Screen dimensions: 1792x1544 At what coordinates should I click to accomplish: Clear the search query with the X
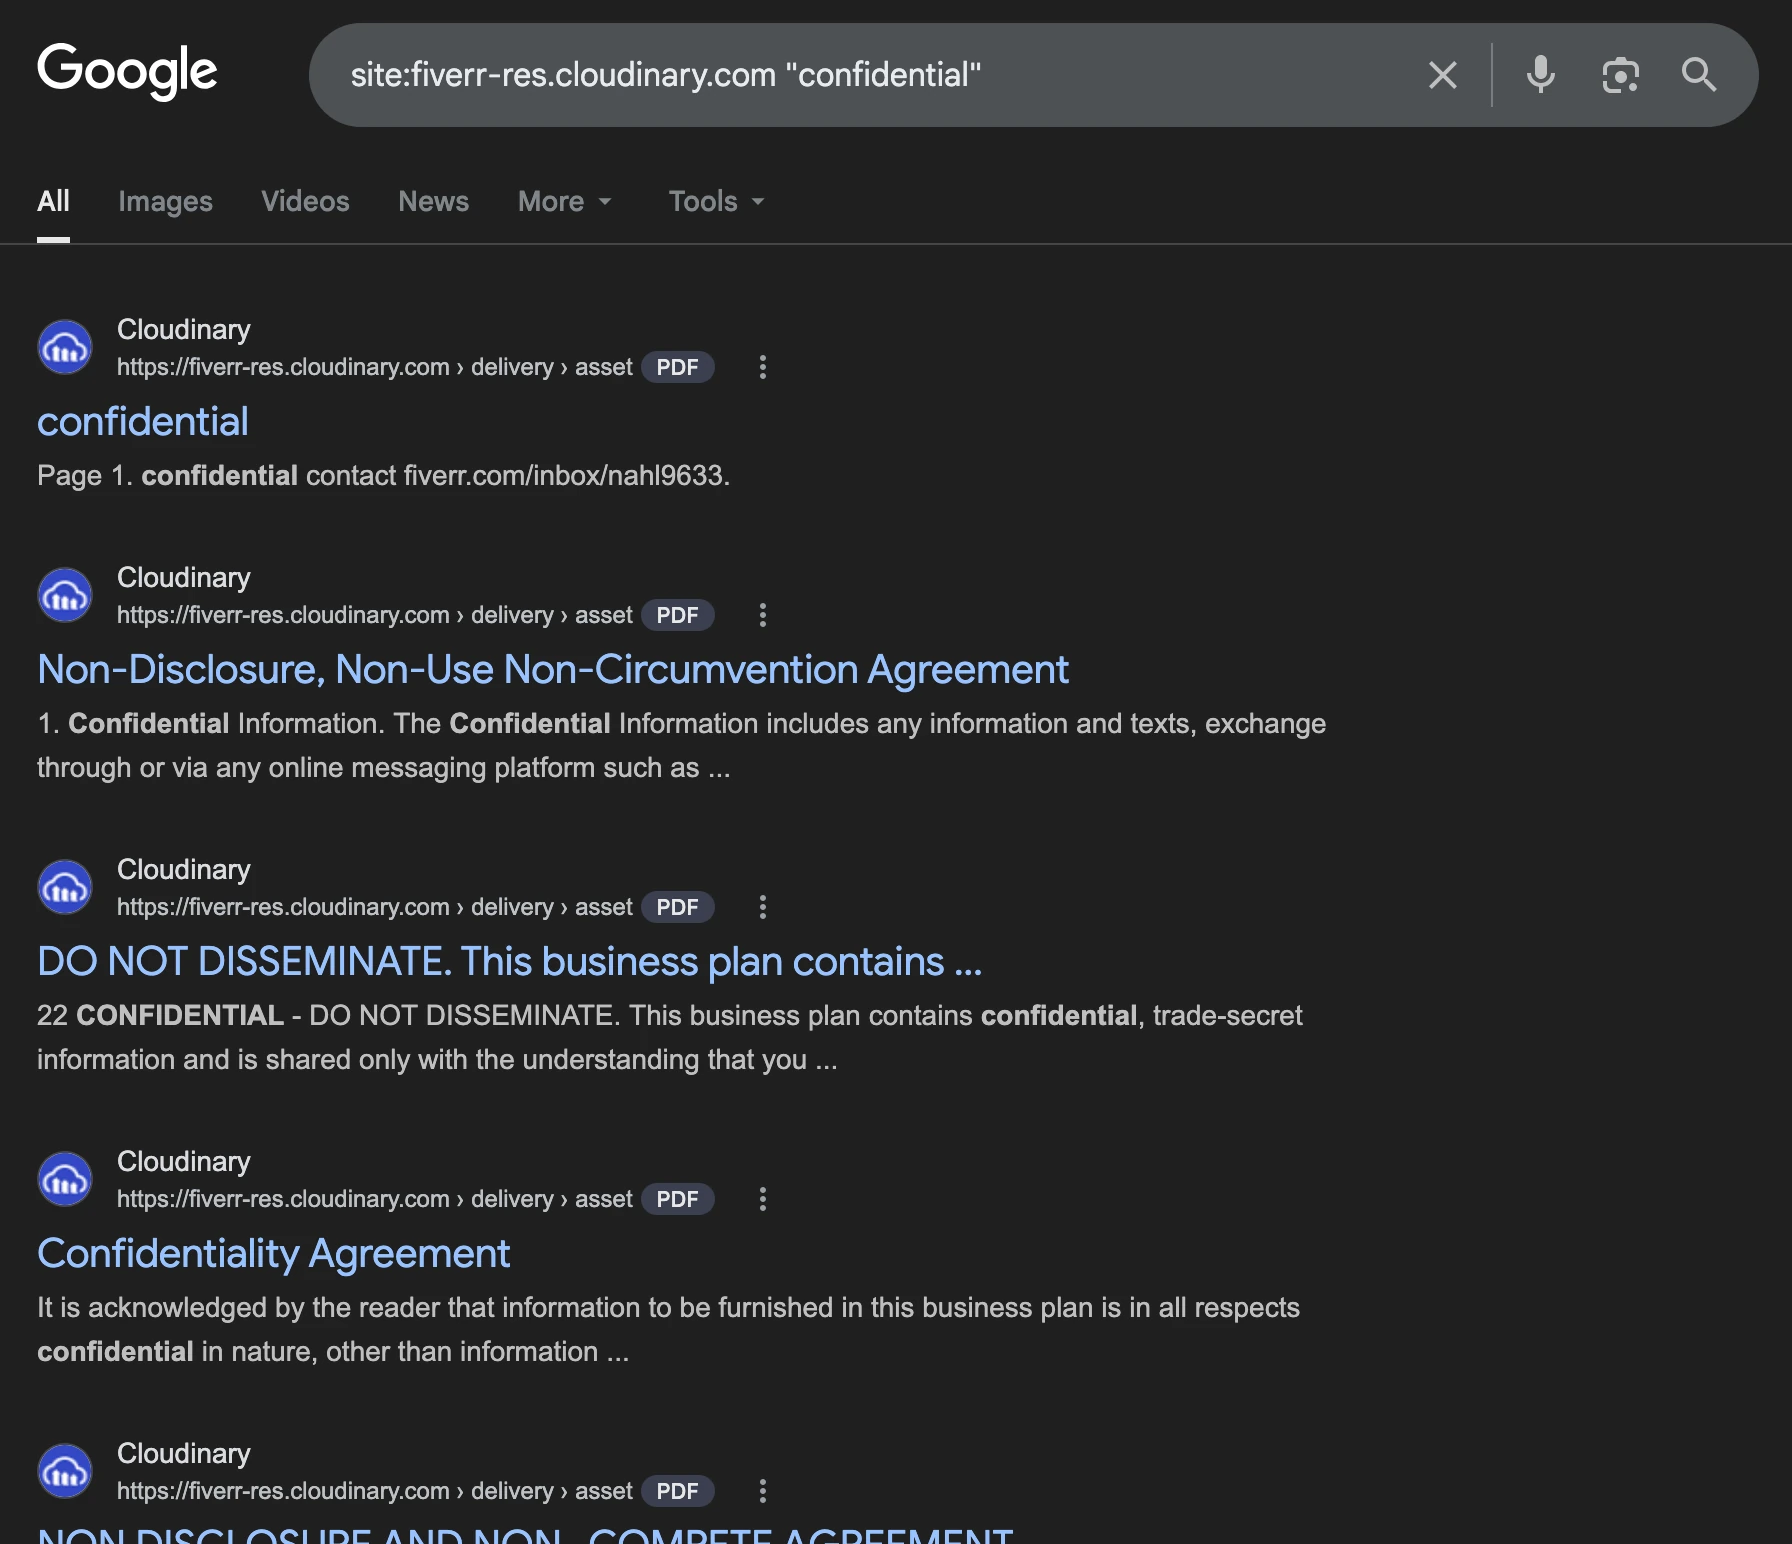tap(1443, 75)
